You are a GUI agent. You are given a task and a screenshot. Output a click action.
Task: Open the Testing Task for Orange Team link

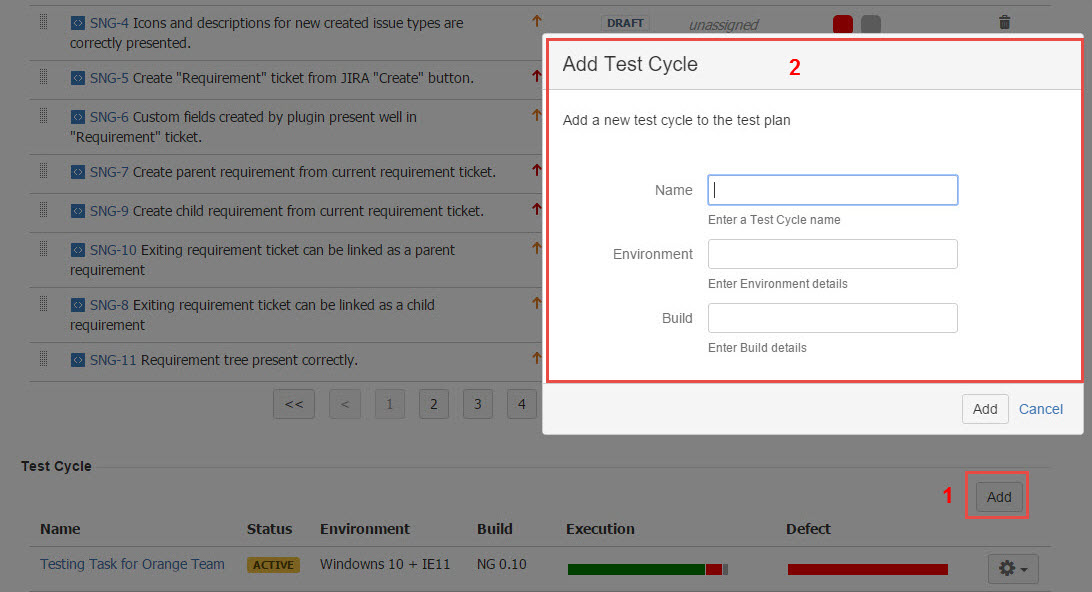[132, 564]
